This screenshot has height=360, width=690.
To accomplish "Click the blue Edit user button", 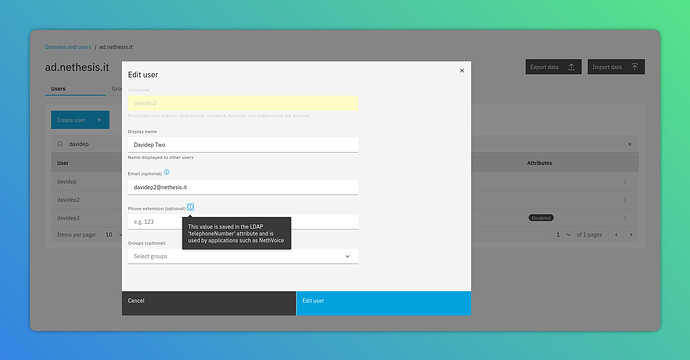I will [384, 303].
